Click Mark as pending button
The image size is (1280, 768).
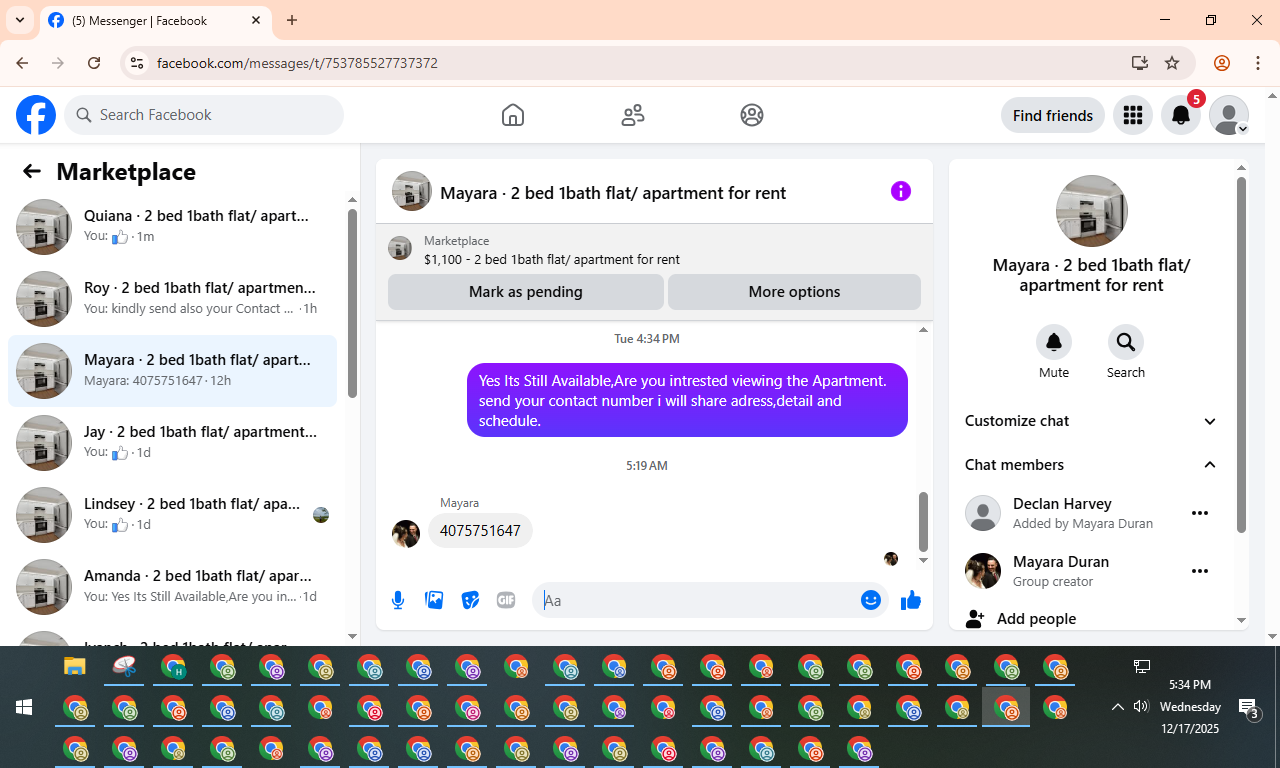click(x=526, y=292)
